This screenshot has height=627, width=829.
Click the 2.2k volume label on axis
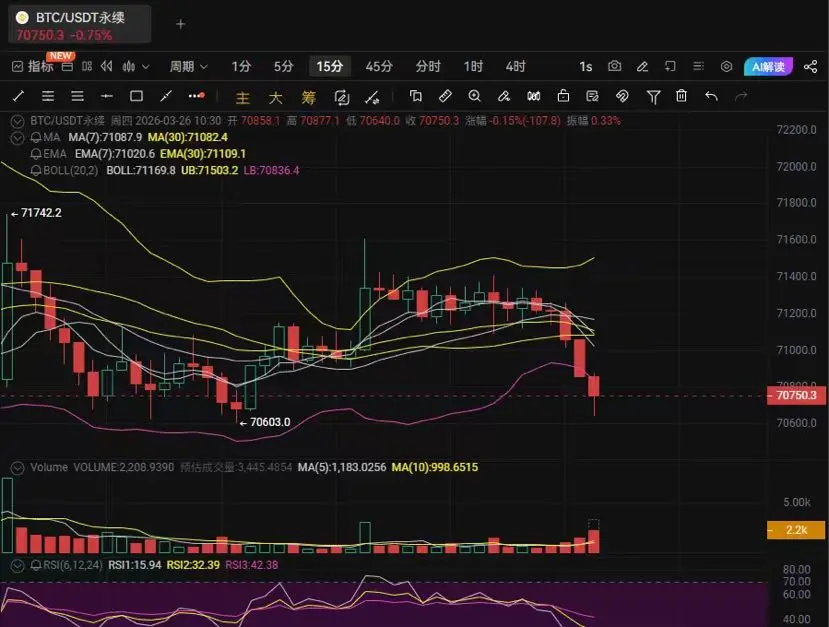point(796,530)
